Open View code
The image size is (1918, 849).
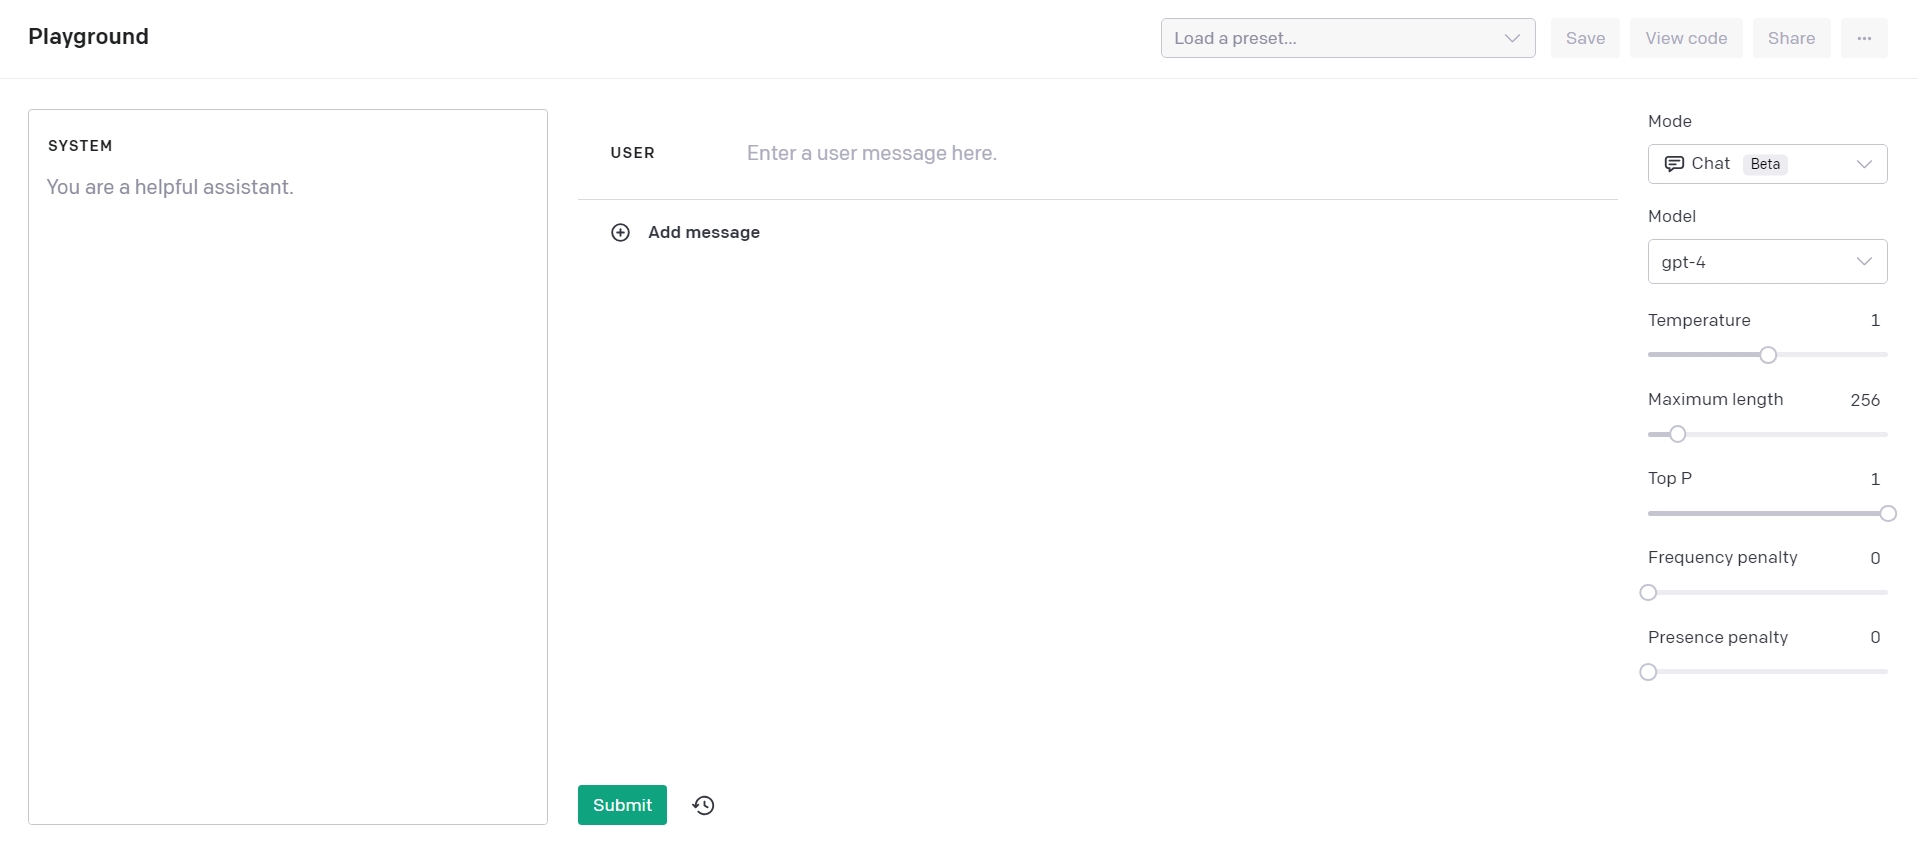[1686, 38]
